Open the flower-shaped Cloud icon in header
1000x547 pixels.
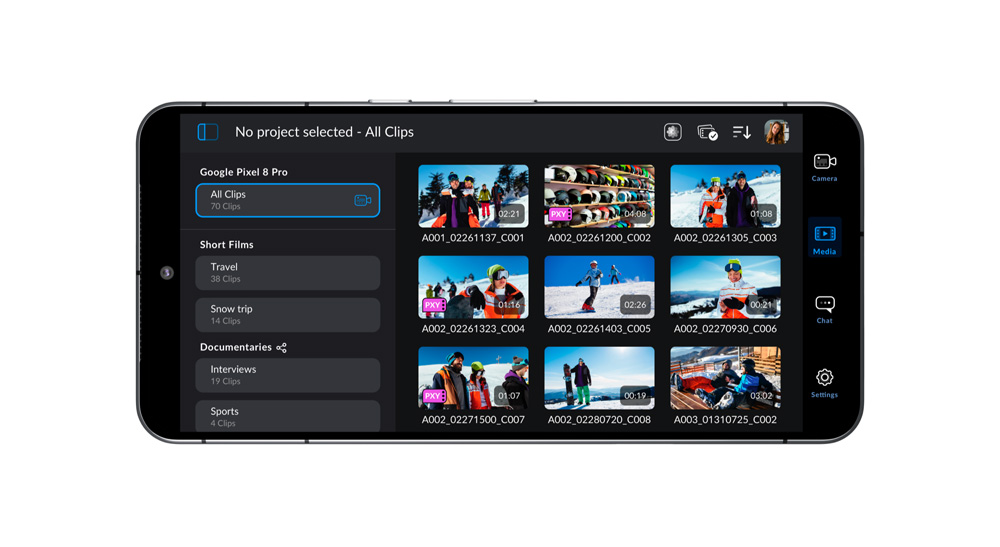click(673, 132)
